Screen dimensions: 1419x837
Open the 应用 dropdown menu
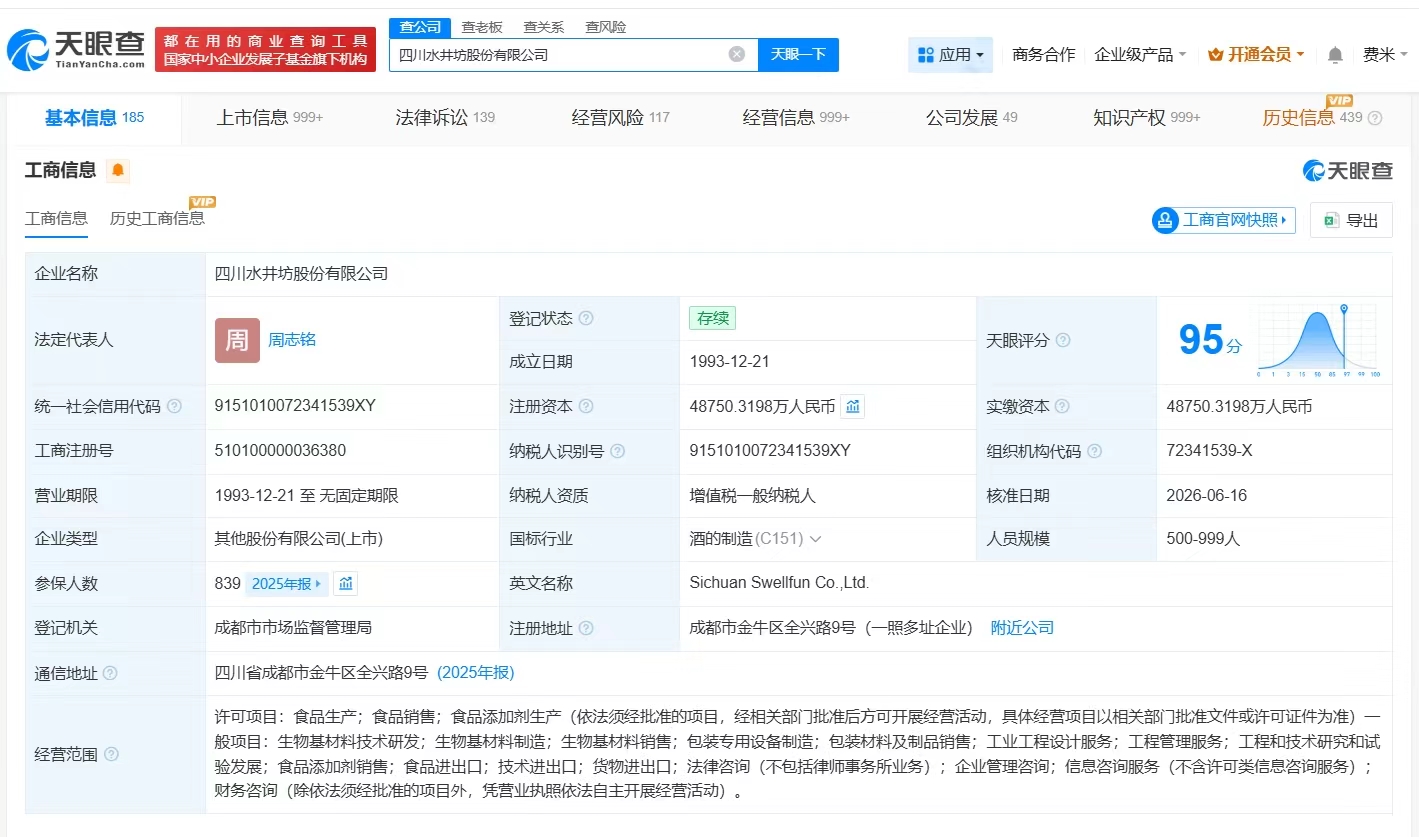(950, 54)
